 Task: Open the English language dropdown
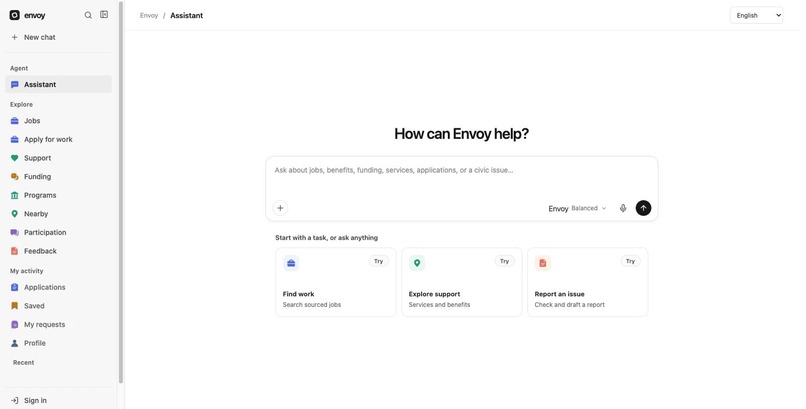[756, 15]
